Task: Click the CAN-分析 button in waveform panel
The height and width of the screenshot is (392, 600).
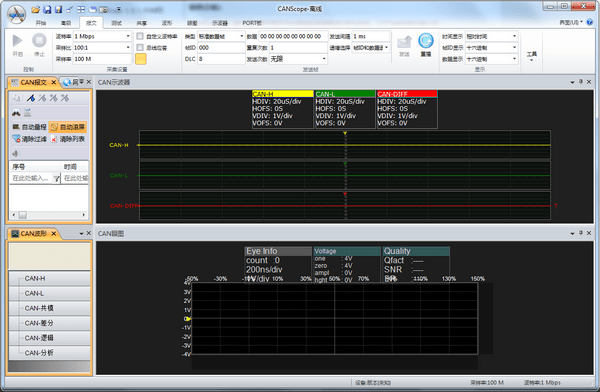Action: point(50,353)
